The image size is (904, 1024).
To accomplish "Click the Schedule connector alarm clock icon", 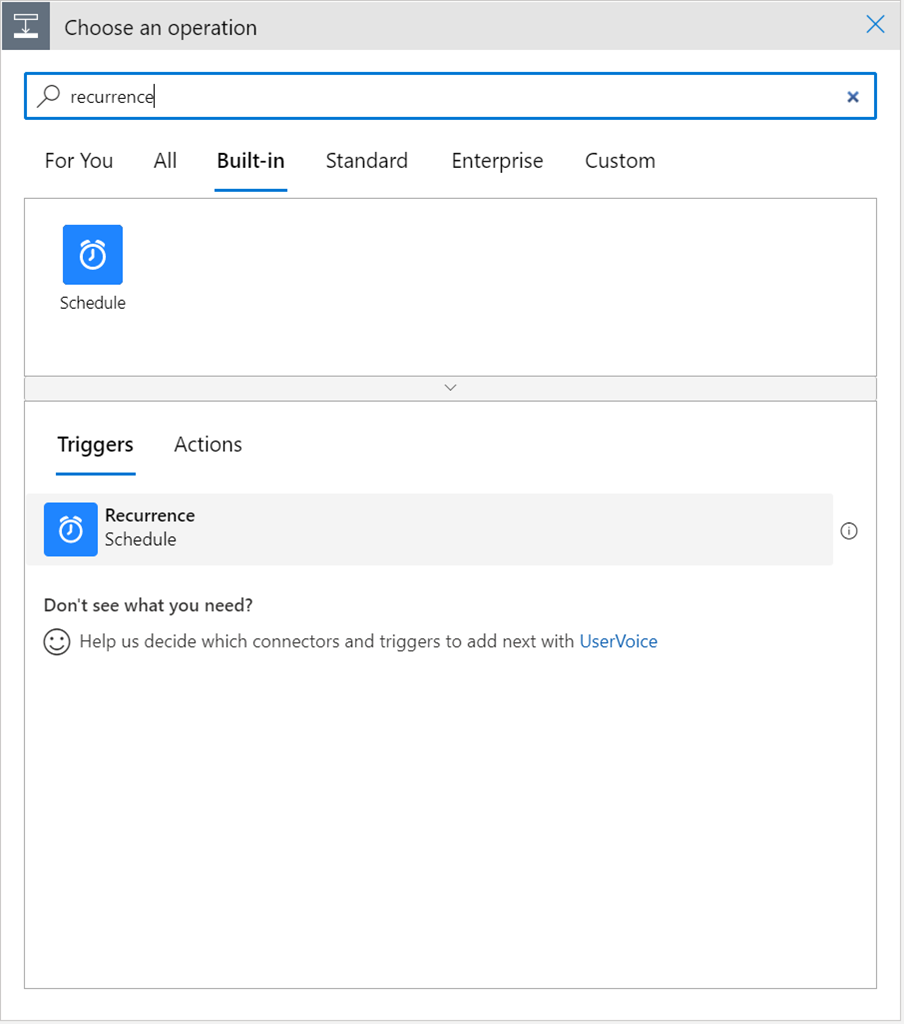I will click(x=92, y=254).
